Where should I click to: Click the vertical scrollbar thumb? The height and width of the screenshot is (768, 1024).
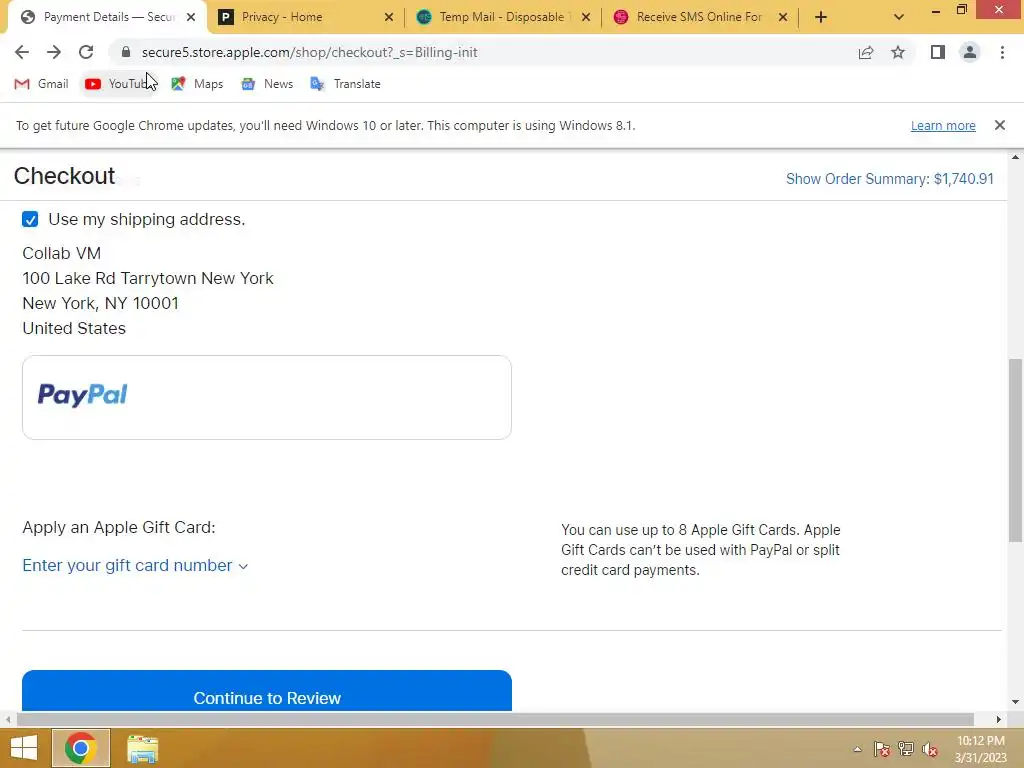click(1015, 450)
